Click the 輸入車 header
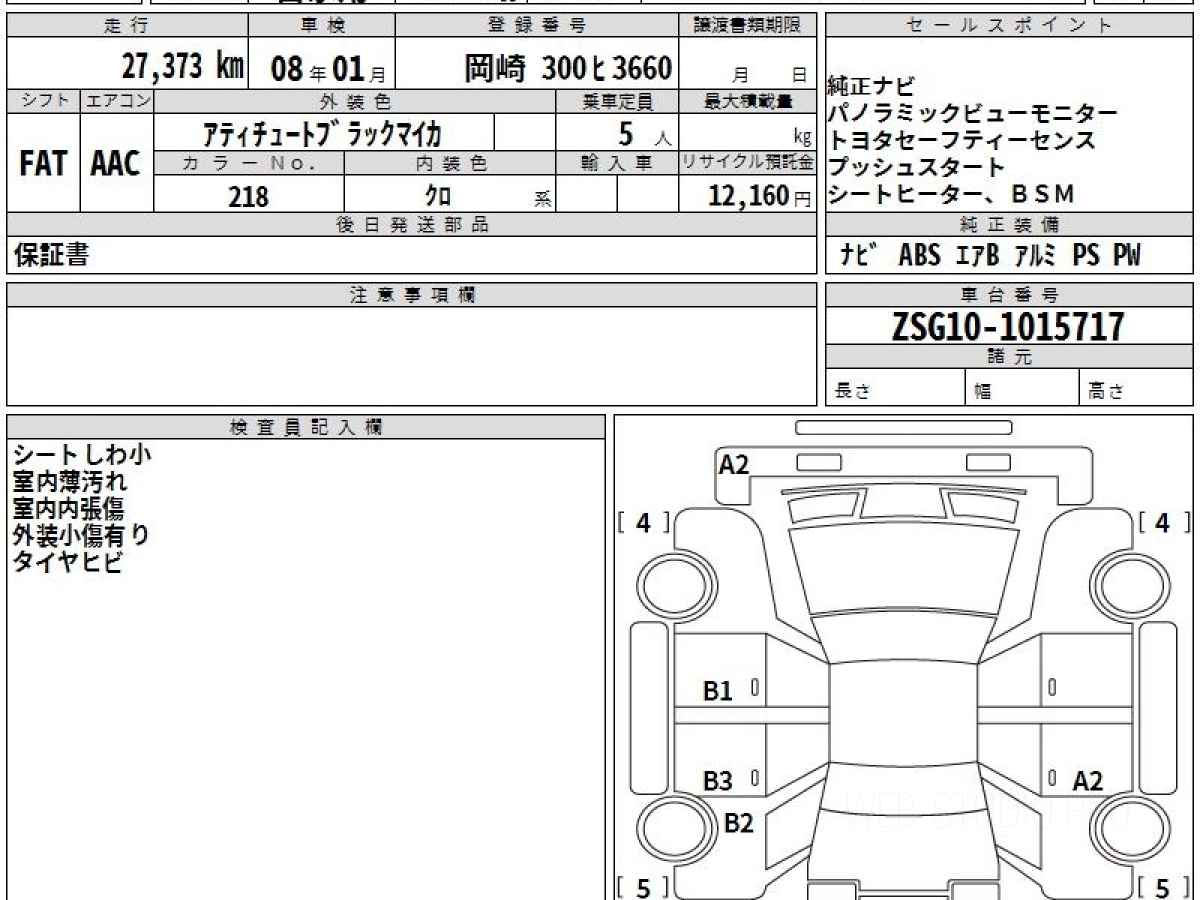This screenshot has height=900, width=1200. [x=618, y=163]
